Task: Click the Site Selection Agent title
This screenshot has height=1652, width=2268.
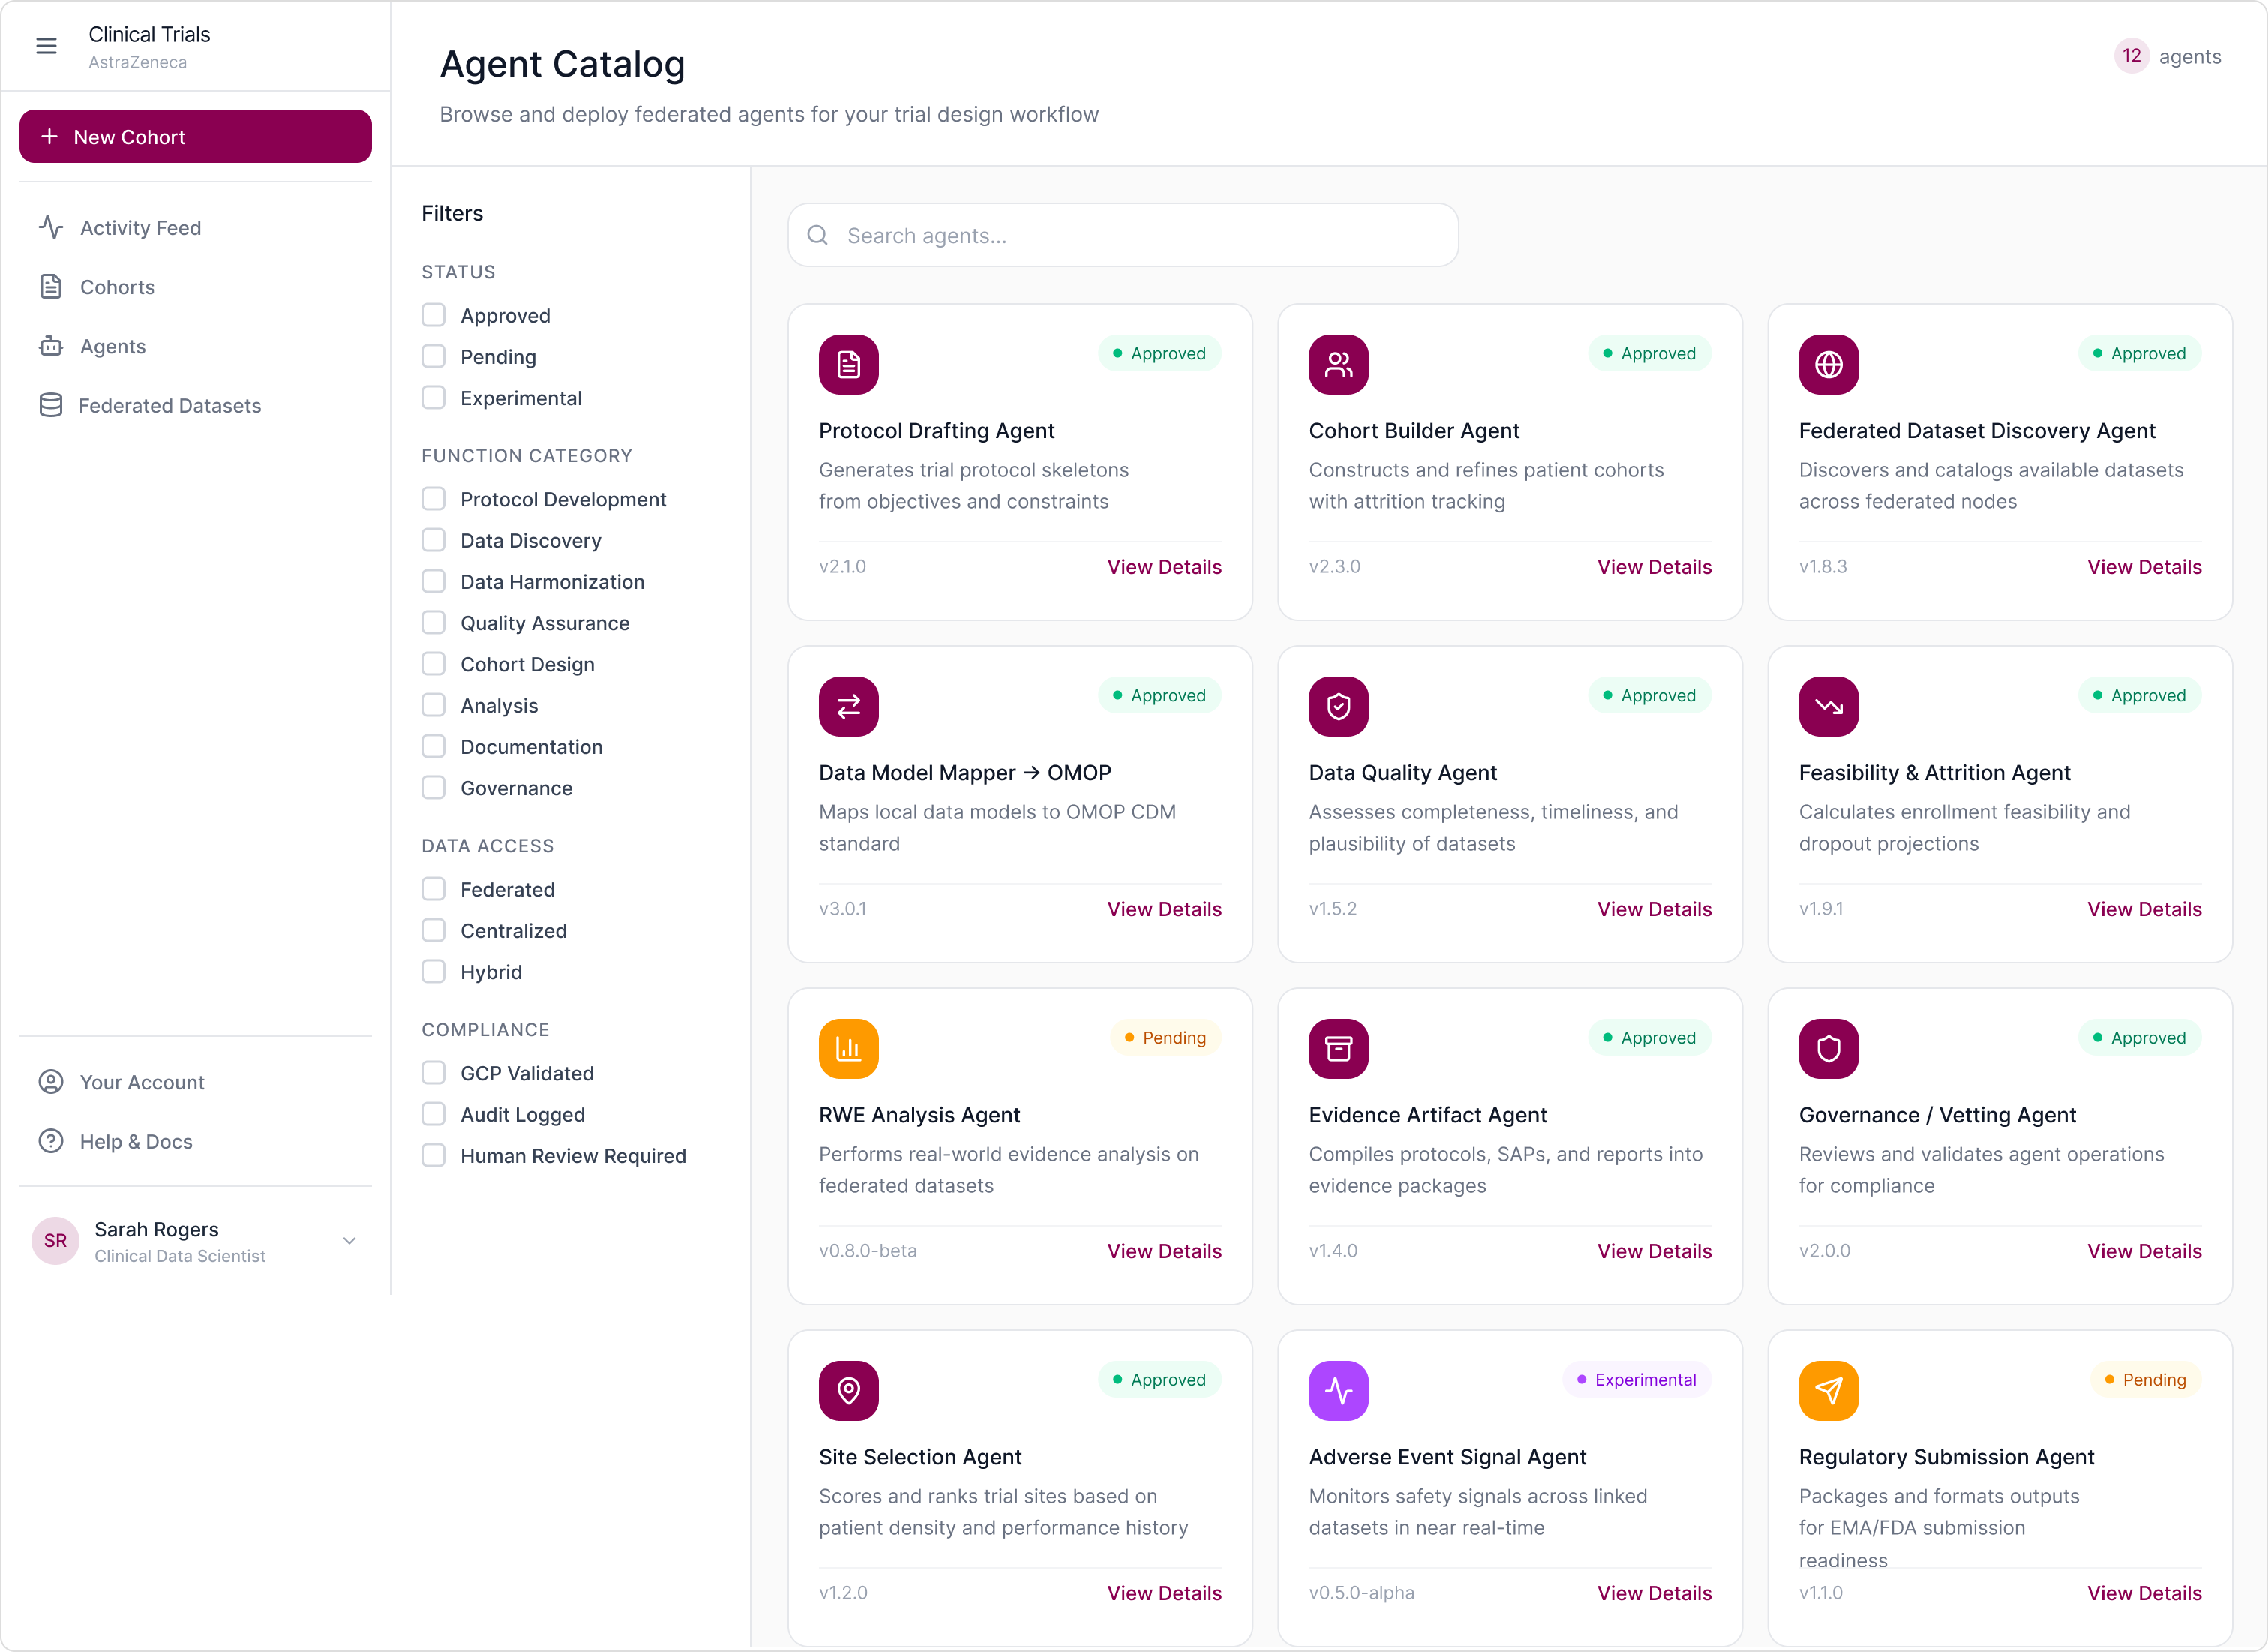Action: (920, 1457)
